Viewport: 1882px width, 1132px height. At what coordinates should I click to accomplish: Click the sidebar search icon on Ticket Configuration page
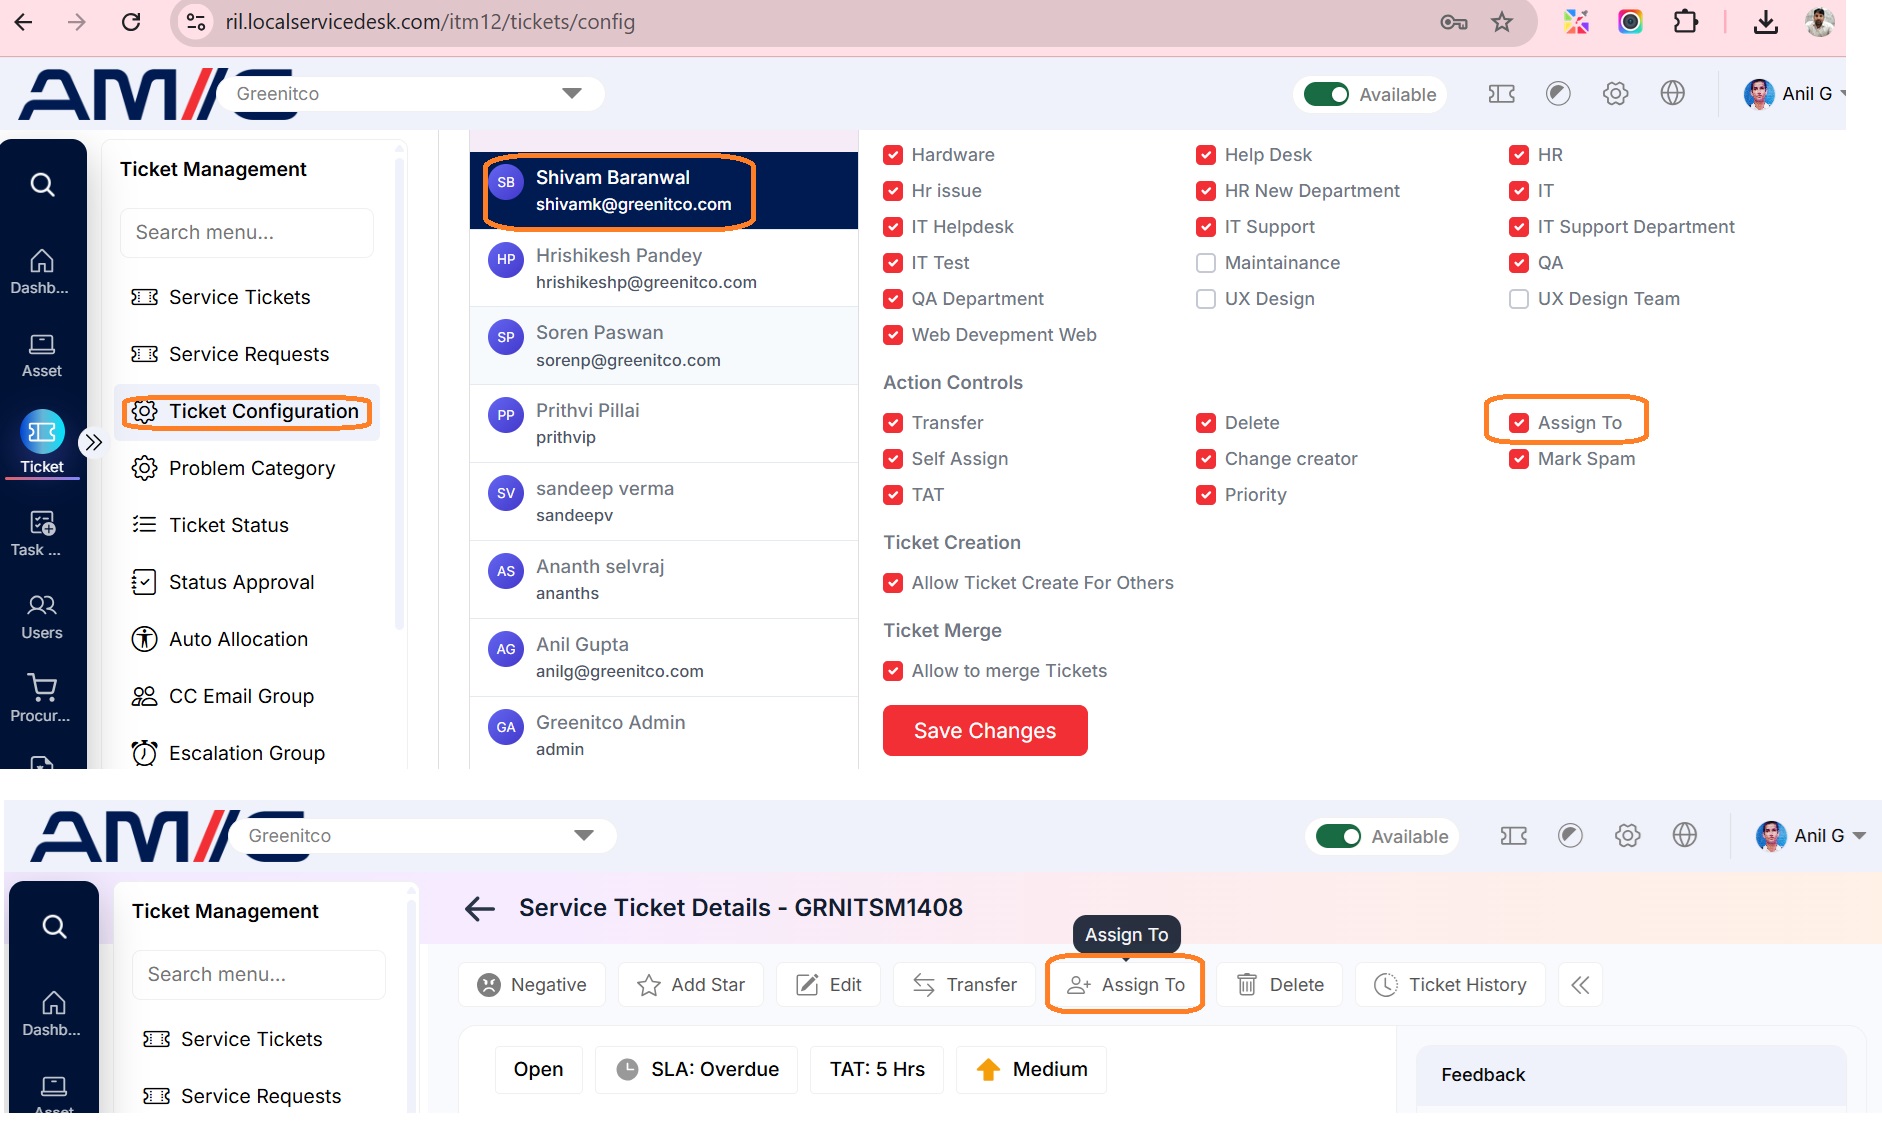pos(42,185)
